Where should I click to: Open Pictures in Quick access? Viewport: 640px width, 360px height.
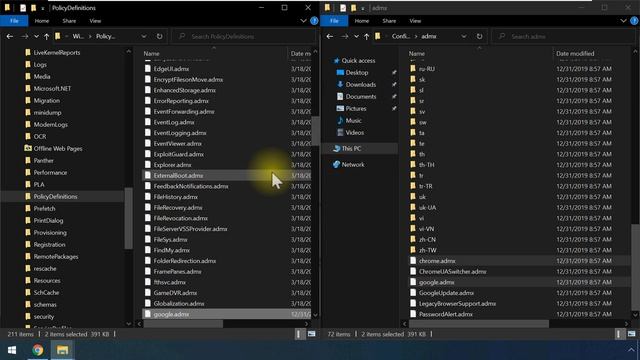pyautogui.click(x=356, y=109)
